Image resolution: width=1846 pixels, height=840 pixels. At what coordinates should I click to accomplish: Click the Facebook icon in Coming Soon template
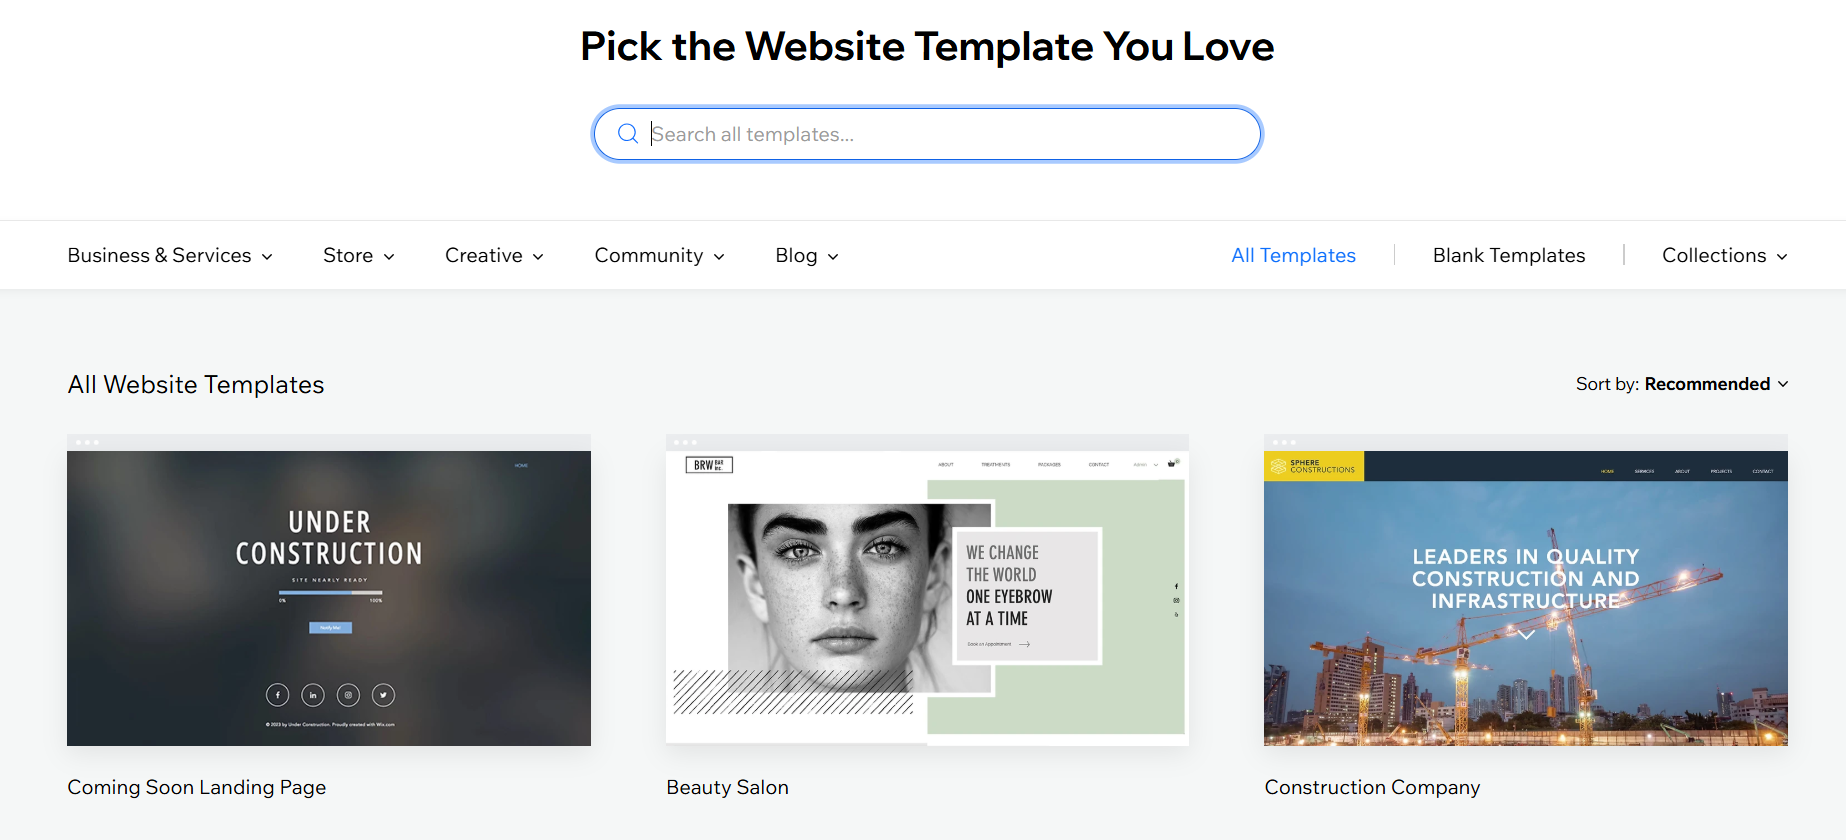click(x=278, y=695)
